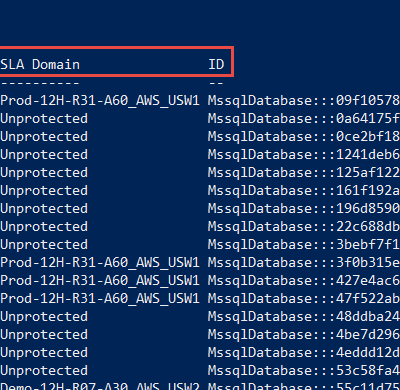The image size is (400, 390).
Task: Click Unprotected beside MssqlDatabase:::22c688db
Action: 44,226
